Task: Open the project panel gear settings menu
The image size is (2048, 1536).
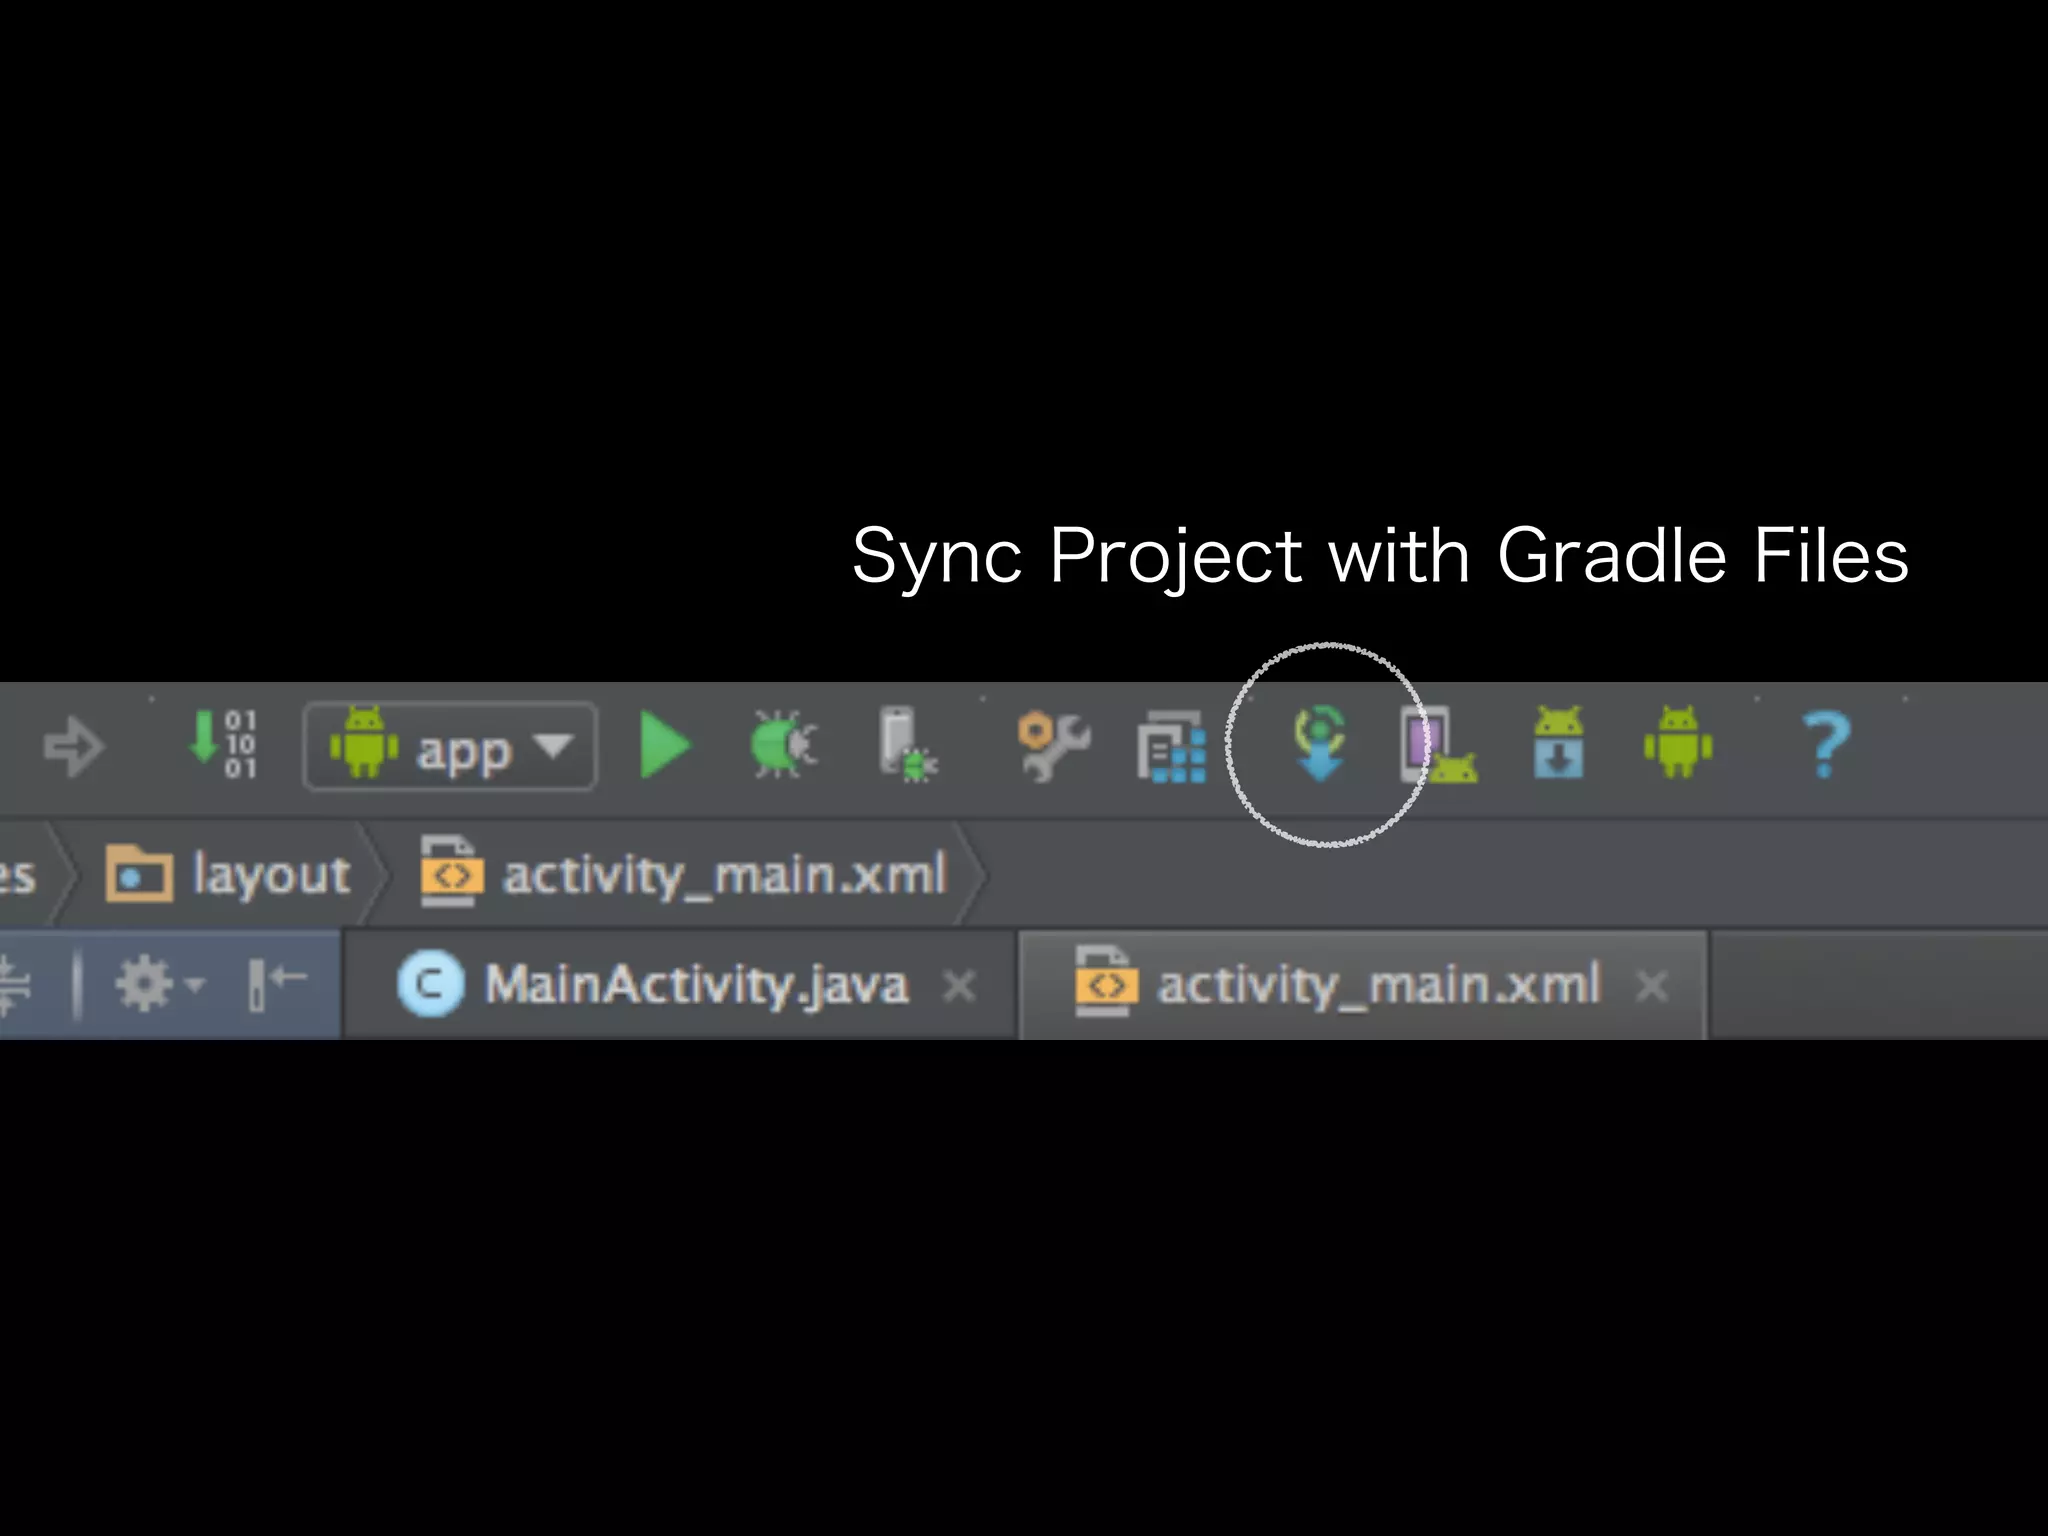Action: pos(159,984)
